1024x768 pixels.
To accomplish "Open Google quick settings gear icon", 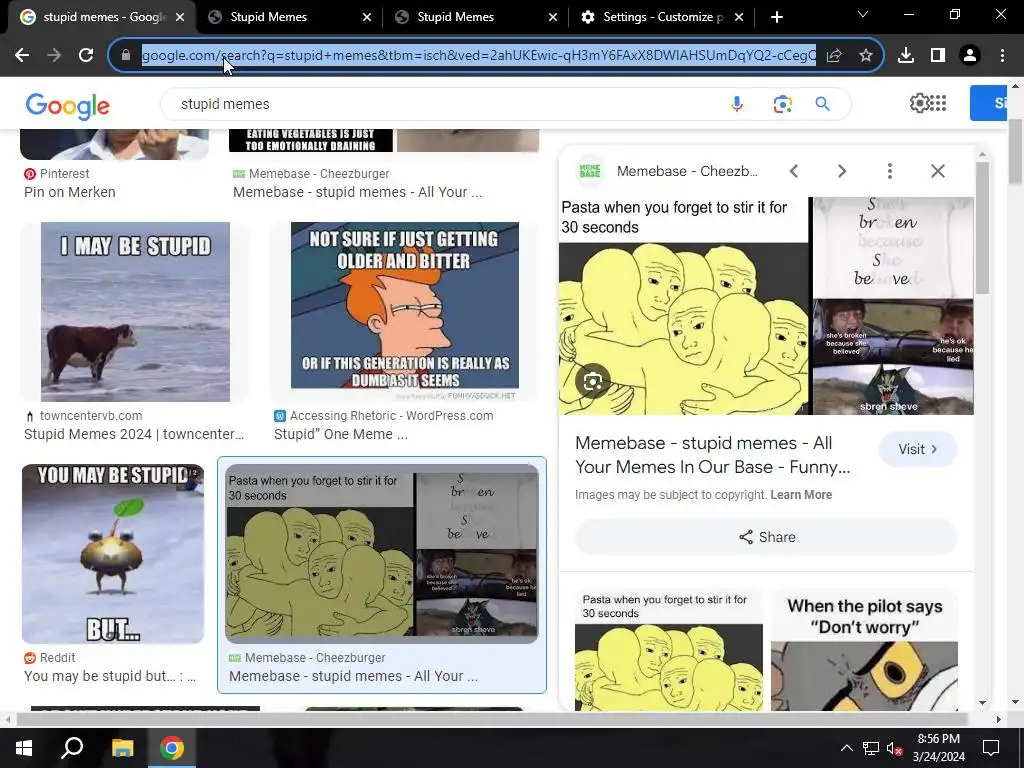I will (919, 103).
